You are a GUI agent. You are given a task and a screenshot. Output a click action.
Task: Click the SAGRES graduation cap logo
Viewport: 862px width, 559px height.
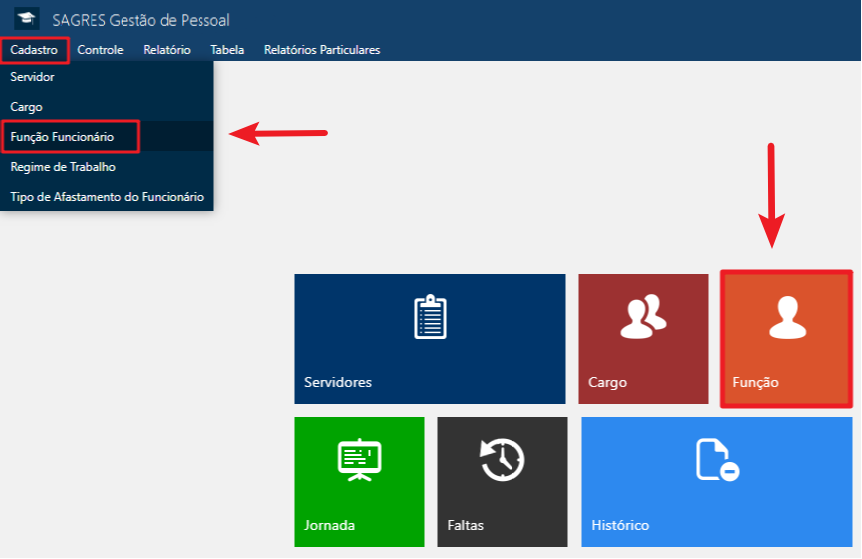click(x=27, y=19)
